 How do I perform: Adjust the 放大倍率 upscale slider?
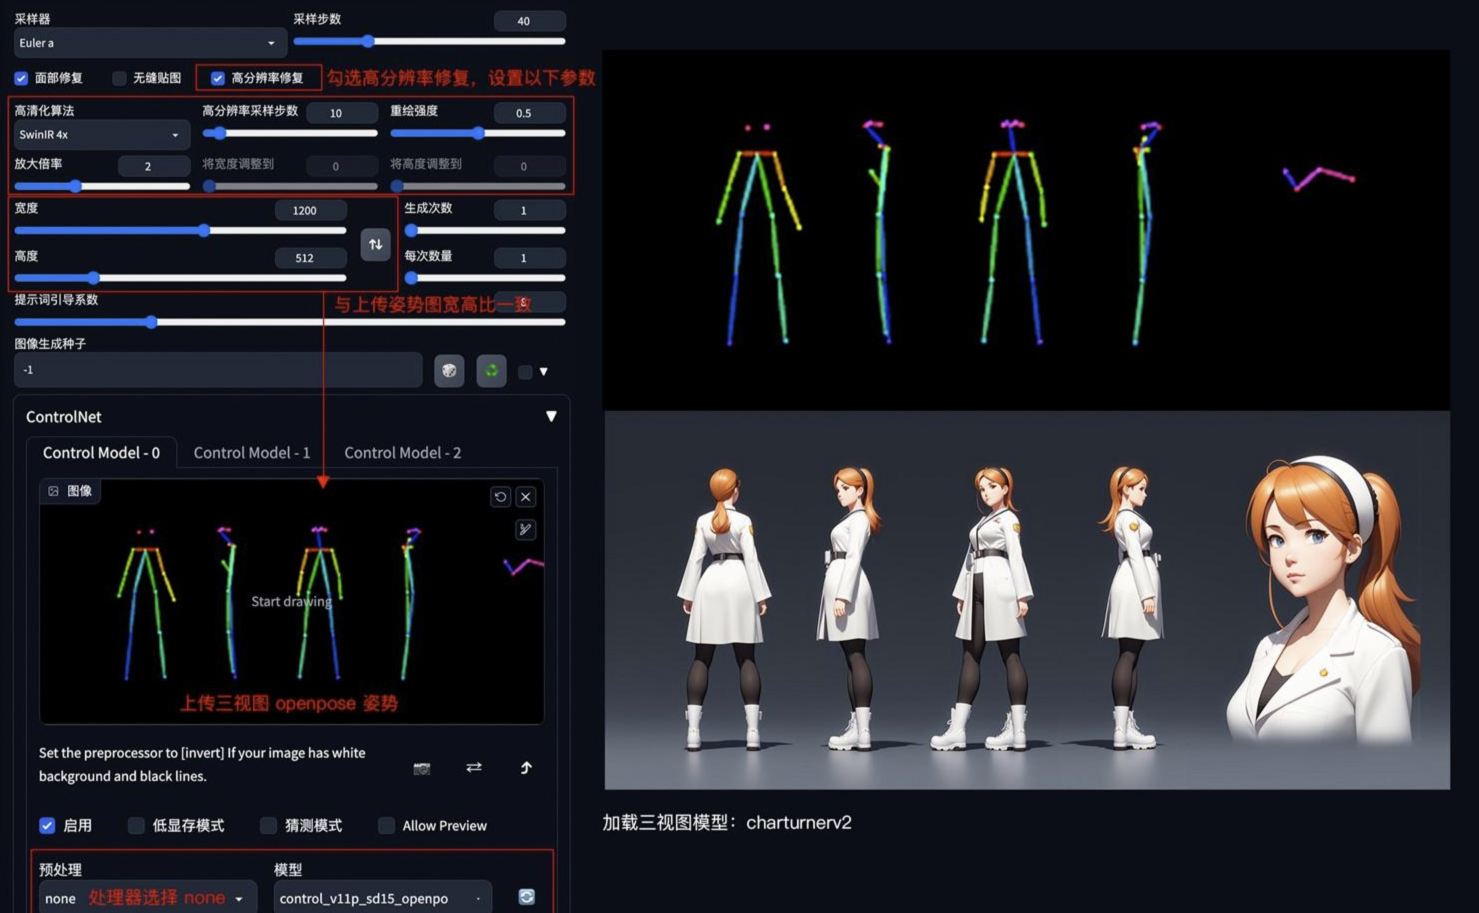(102, 186)
